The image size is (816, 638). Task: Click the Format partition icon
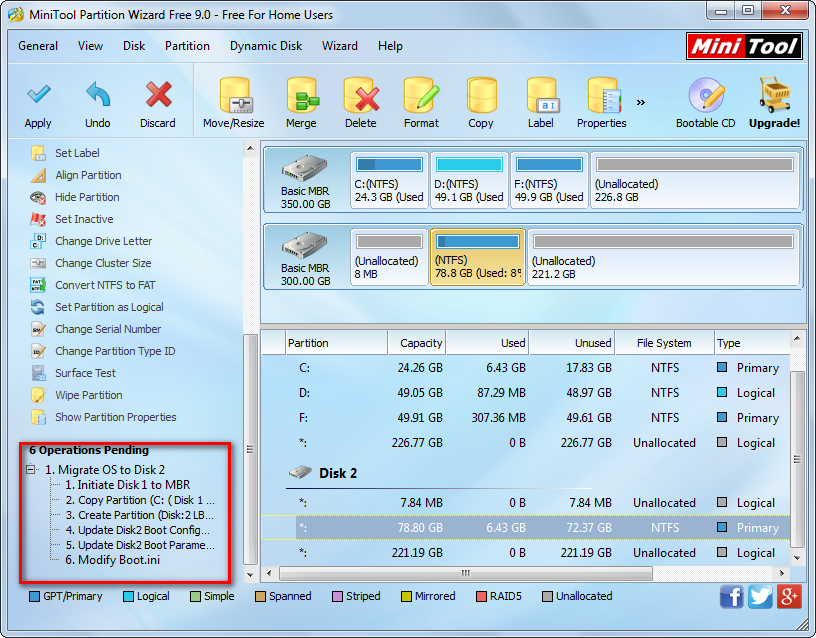click(422, 95)
